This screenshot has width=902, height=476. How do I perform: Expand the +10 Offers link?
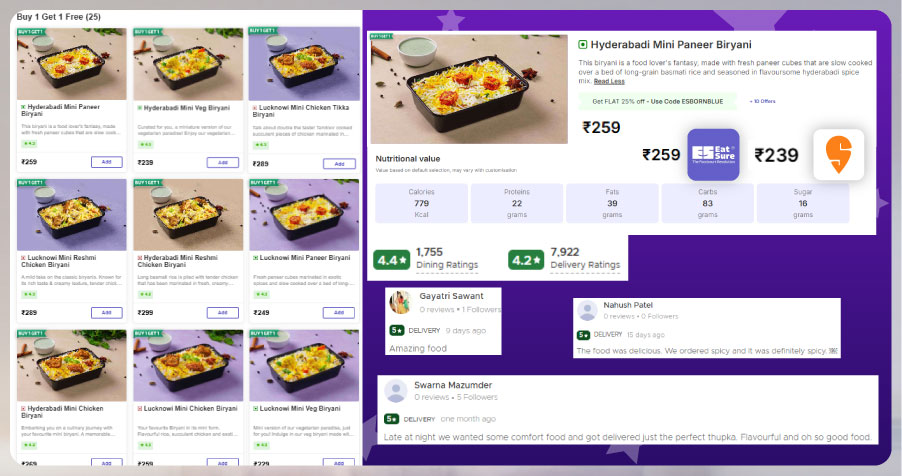click(x=762, y=101)
